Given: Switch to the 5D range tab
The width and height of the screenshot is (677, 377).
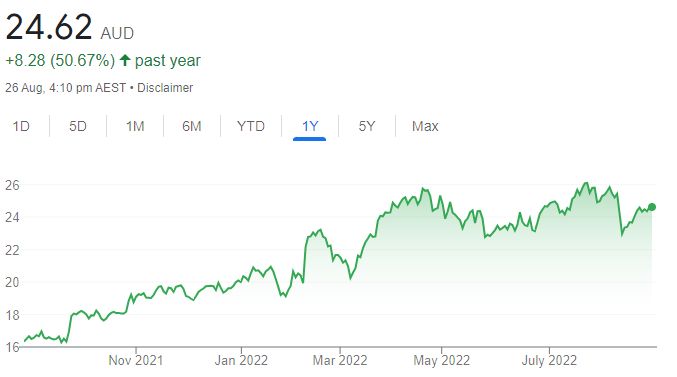Looking at the screenshot, I should click(78, 126).
